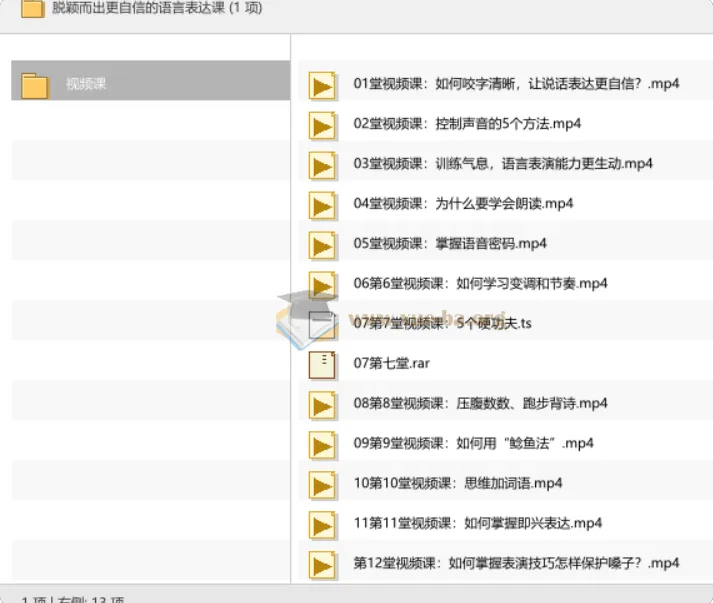The image size is (713, 603).
Task: Click the video icon beside 03堂视频课 训练气息
Action: point(322,166)
